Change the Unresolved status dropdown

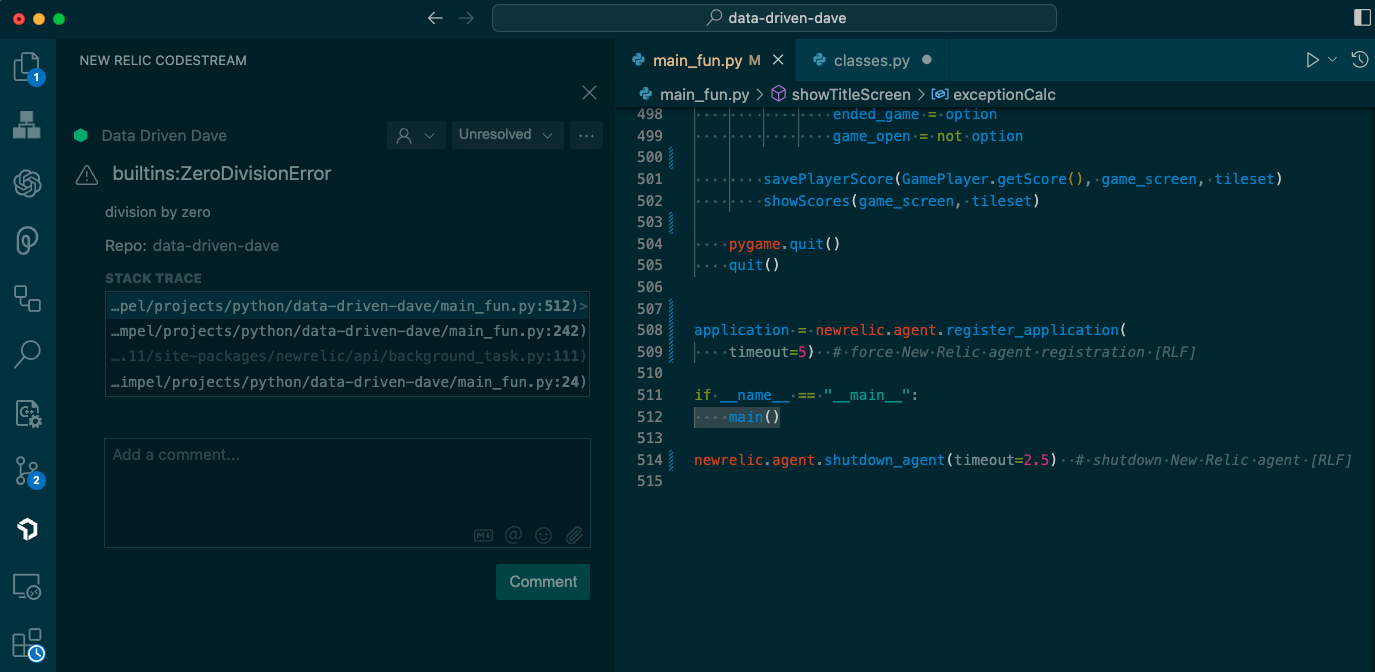507,134
